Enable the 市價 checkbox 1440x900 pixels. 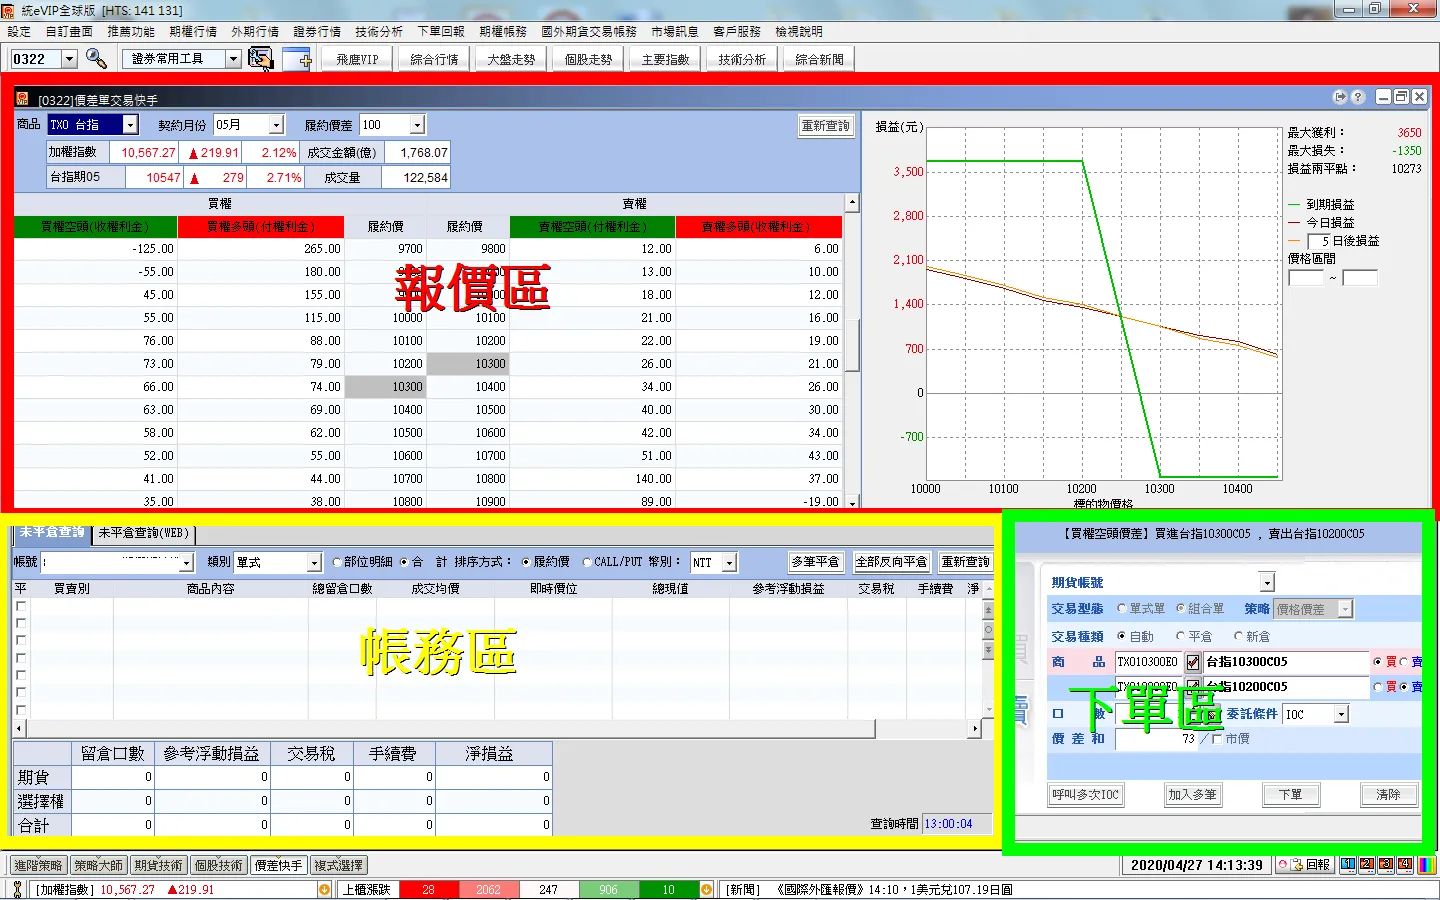coord(1217,739)
